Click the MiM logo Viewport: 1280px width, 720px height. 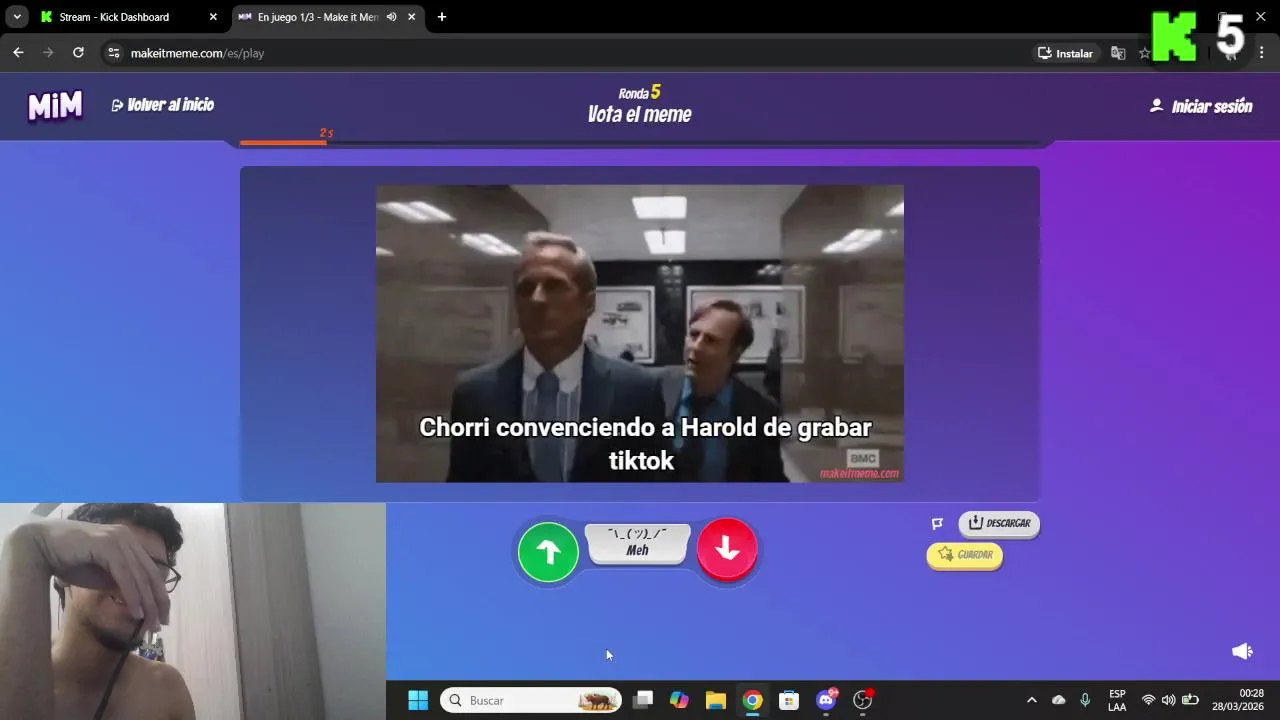point(55,105)
